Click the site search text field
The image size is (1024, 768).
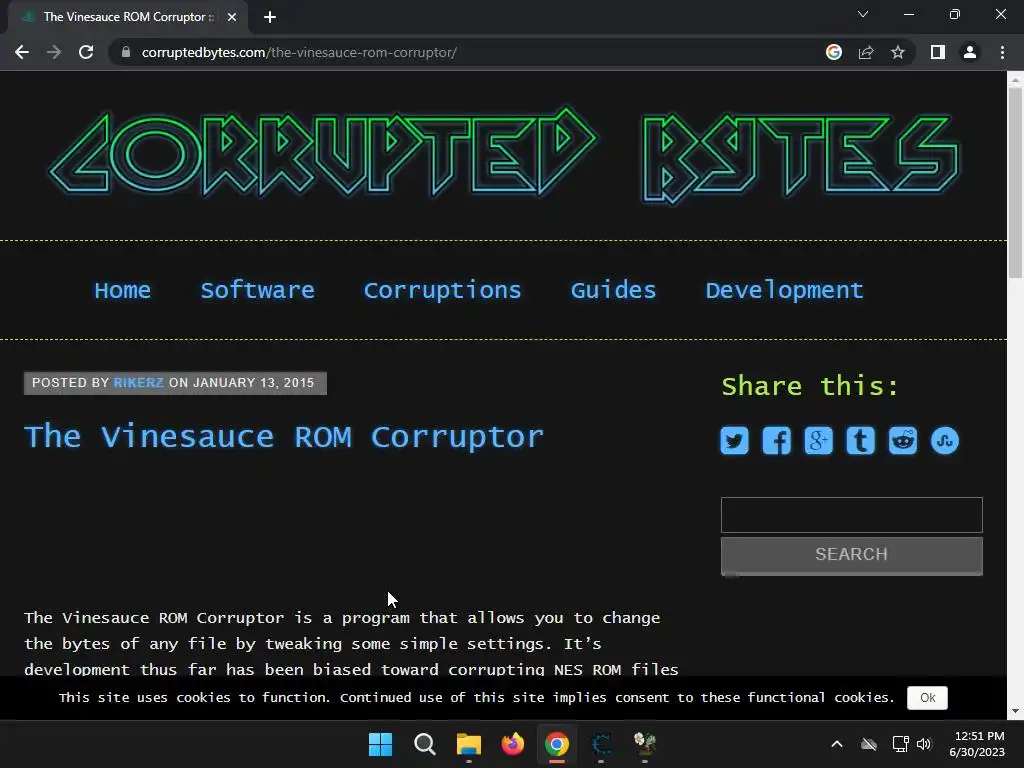click(x=852, y=515)
